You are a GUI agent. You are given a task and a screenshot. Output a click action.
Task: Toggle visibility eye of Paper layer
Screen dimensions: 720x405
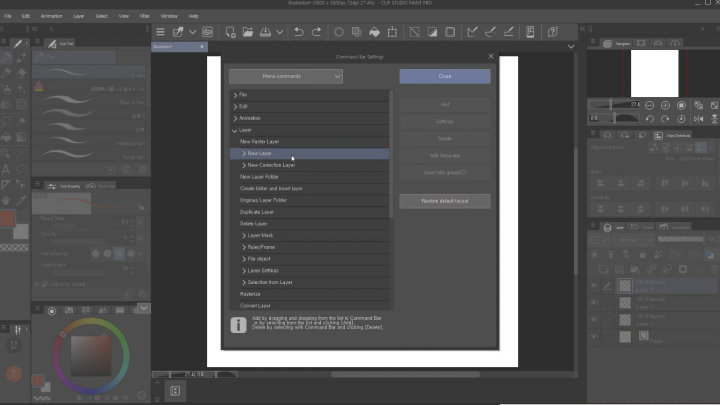[594, 337]
